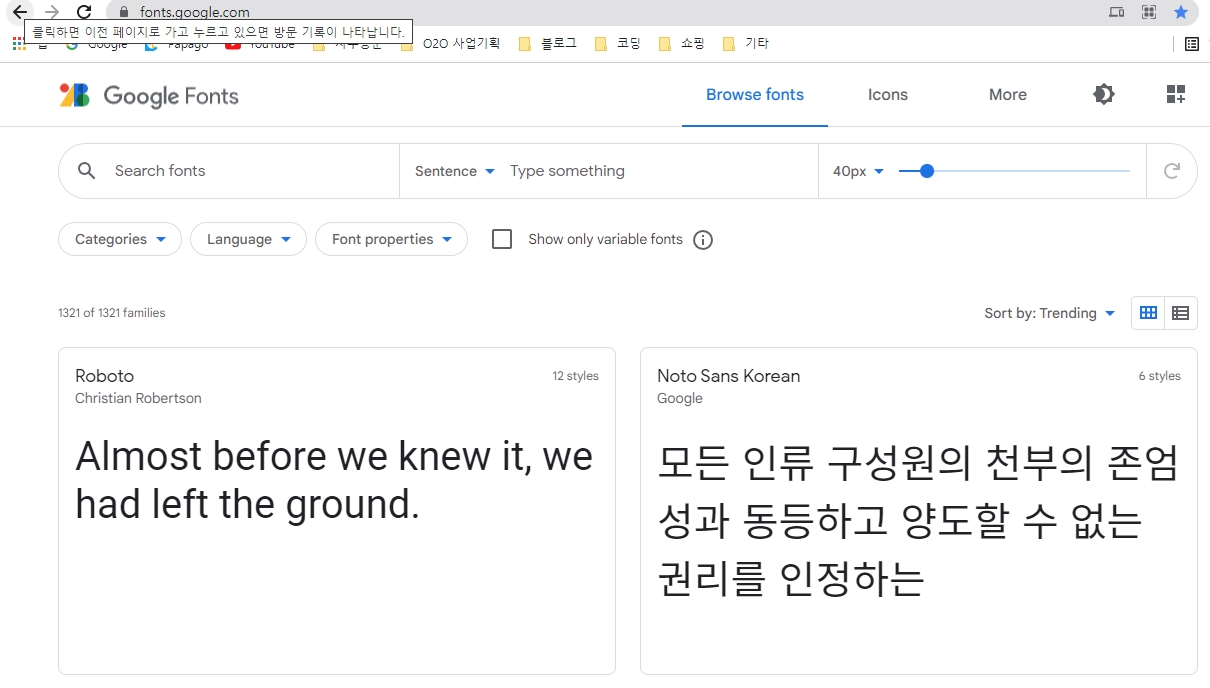Click the Google Fonts logo

pos(149,95)
